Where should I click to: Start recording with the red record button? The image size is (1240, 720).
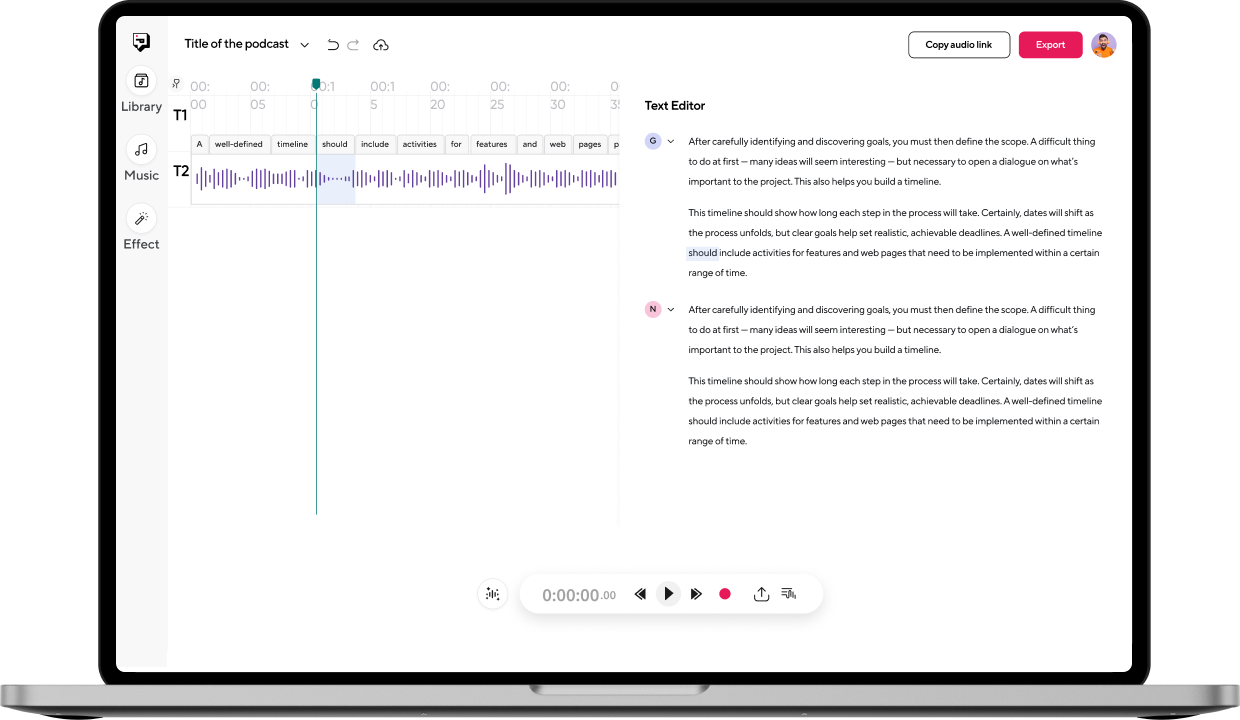(x=725, y=594)
